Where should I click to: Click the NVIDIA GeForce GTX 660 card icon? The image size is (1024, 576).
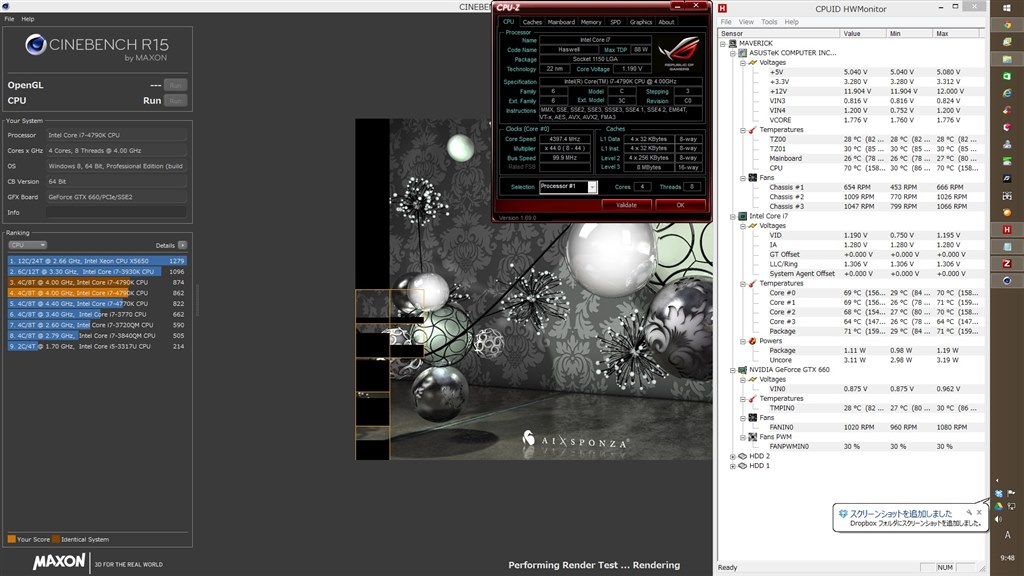click(x=743, y=370)
